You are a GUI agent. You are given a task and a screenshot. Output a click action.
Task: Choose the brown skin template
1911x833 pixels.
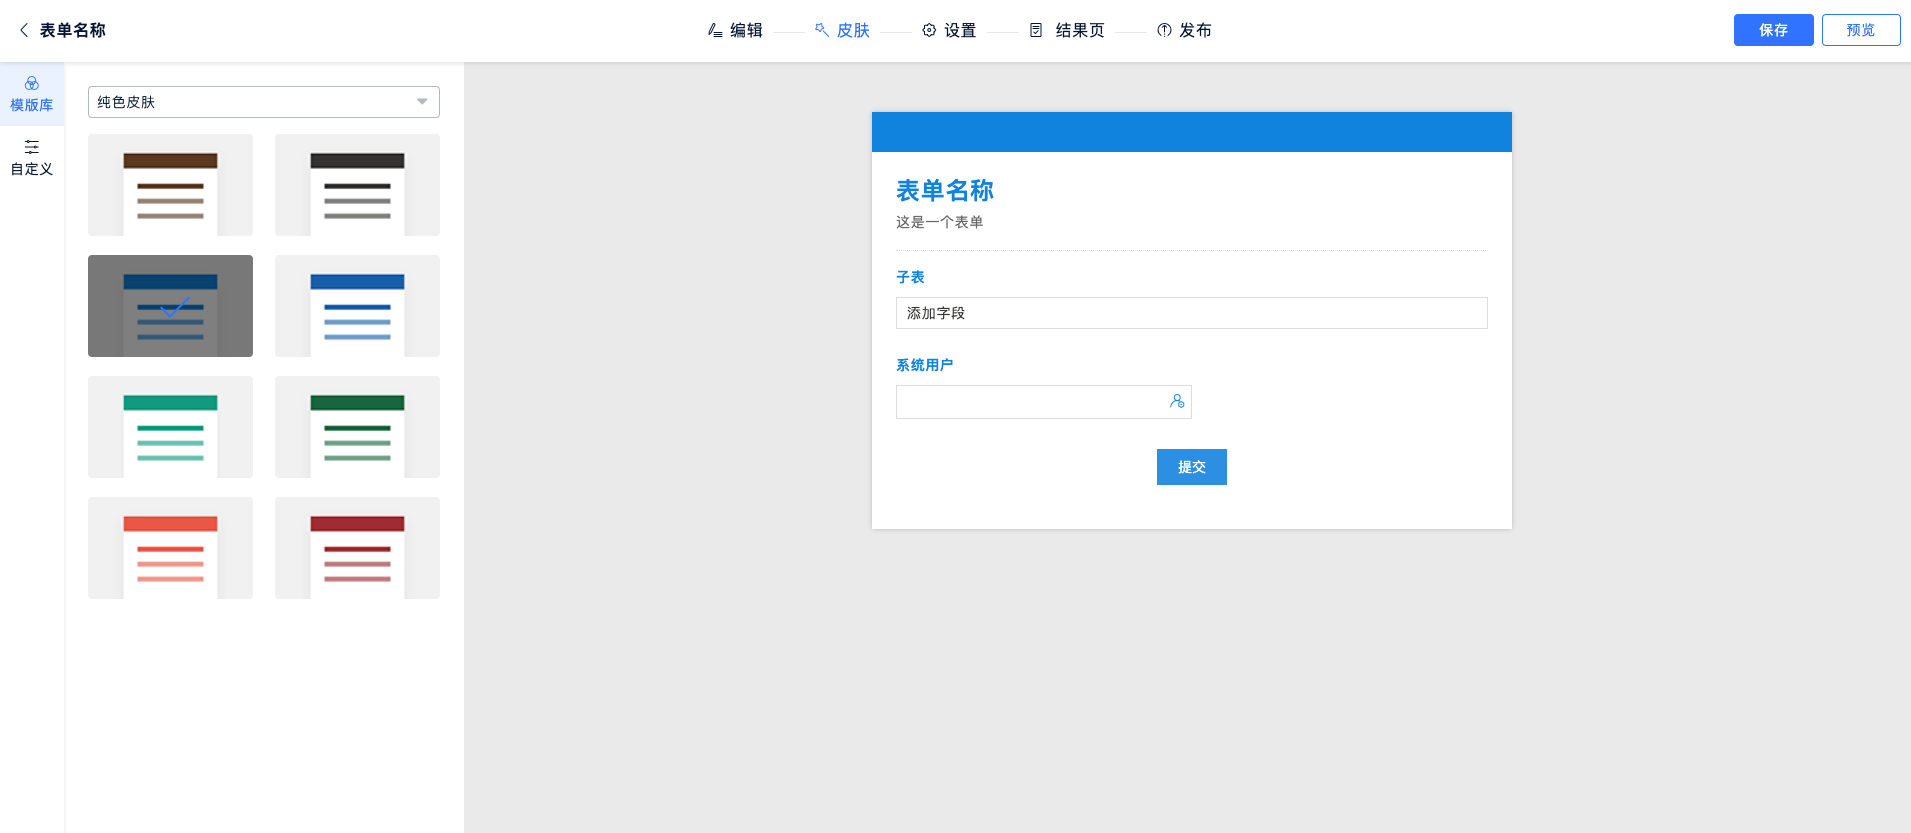(170, 185)
